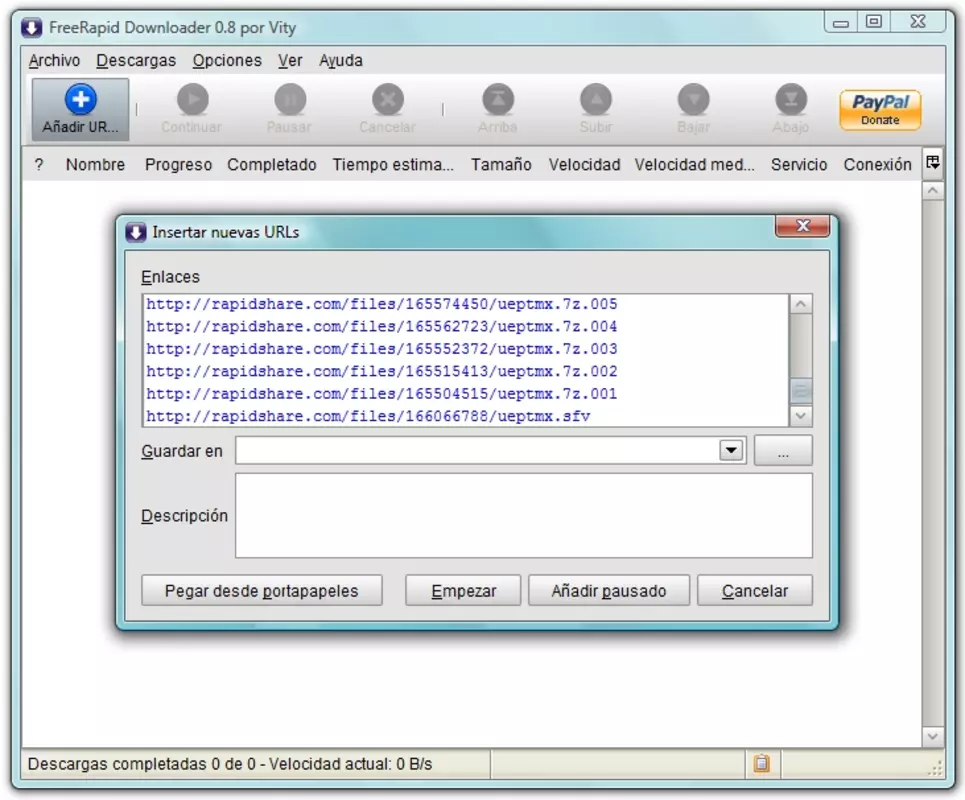This screenshot has height=800, width=965.
Task: Maximize the FreeRapid Downloader window
Action: tap(873, 22)
